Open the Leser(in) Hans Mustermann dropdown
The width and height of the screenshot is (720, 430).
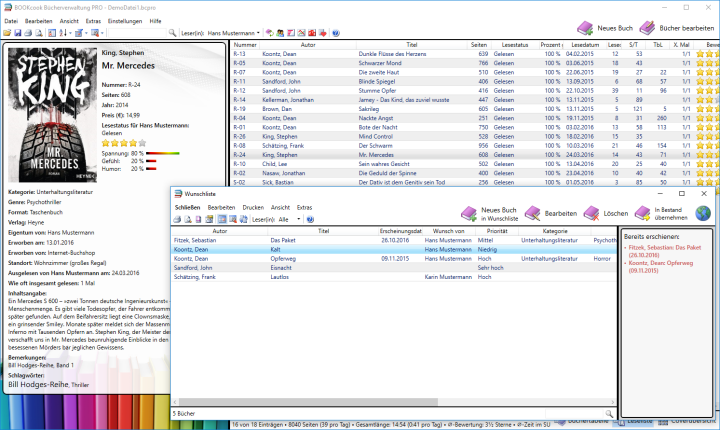point(259,33)
